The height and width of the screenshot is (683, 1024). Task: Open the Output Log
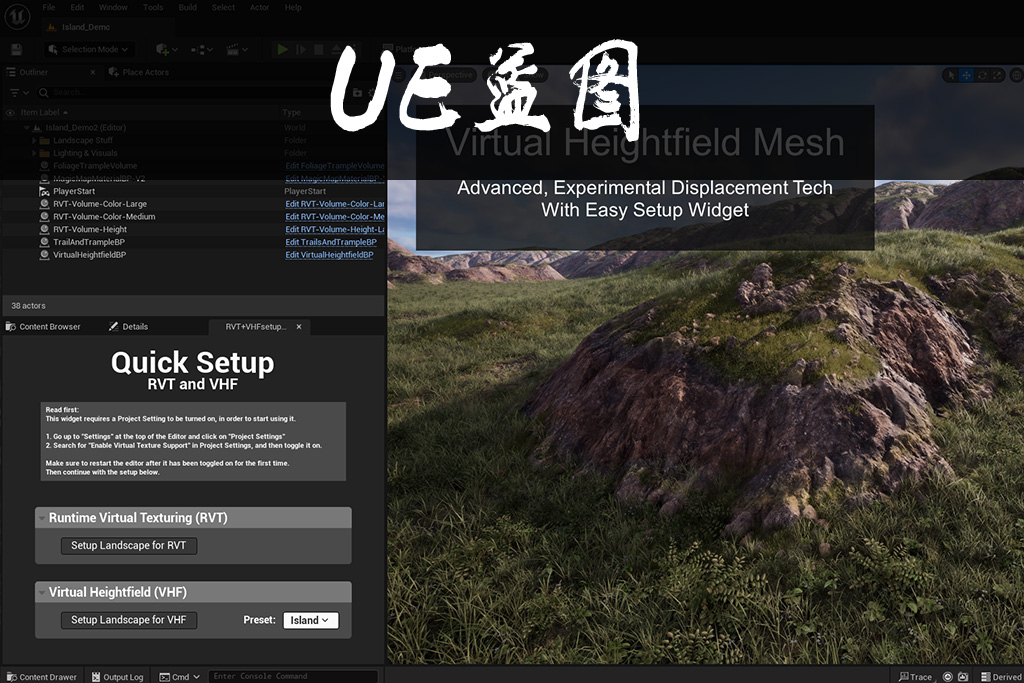[x=118, y=676]
